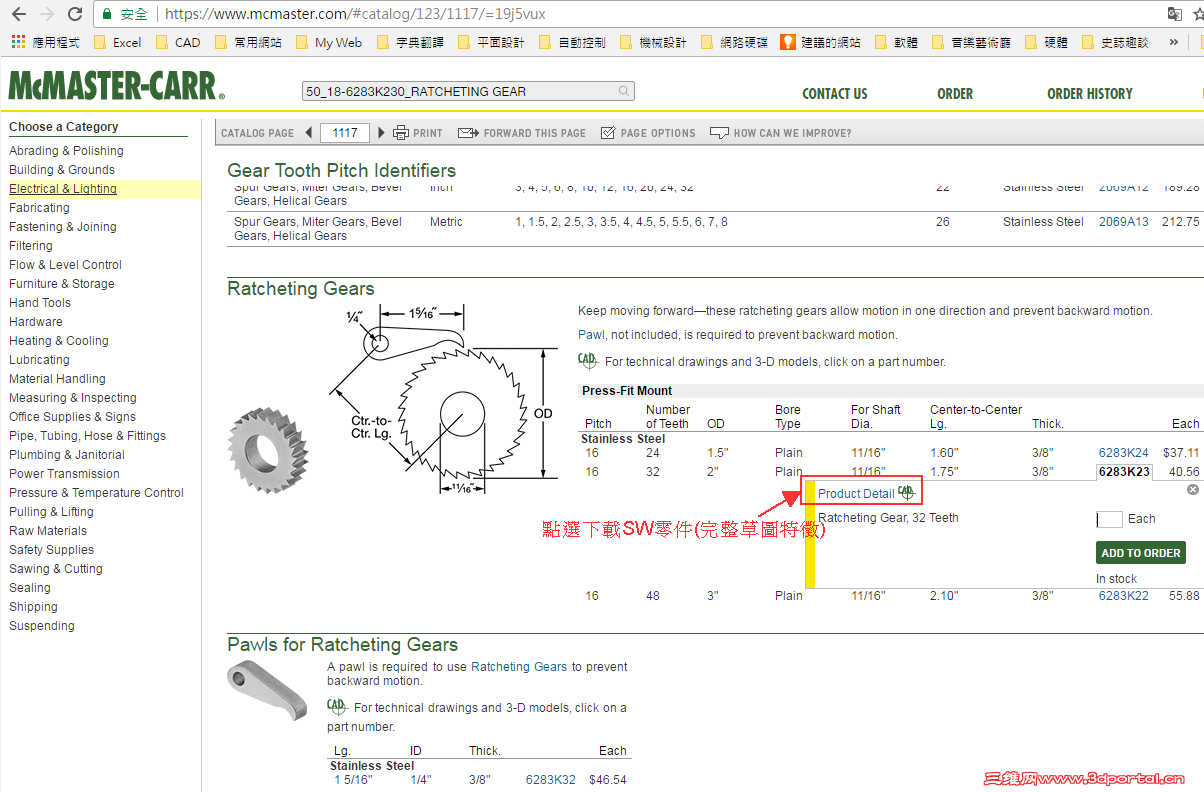The image size is (1204, 792).
Task: Open the My Web bookmark folder
Action: [x=328, y=42]
